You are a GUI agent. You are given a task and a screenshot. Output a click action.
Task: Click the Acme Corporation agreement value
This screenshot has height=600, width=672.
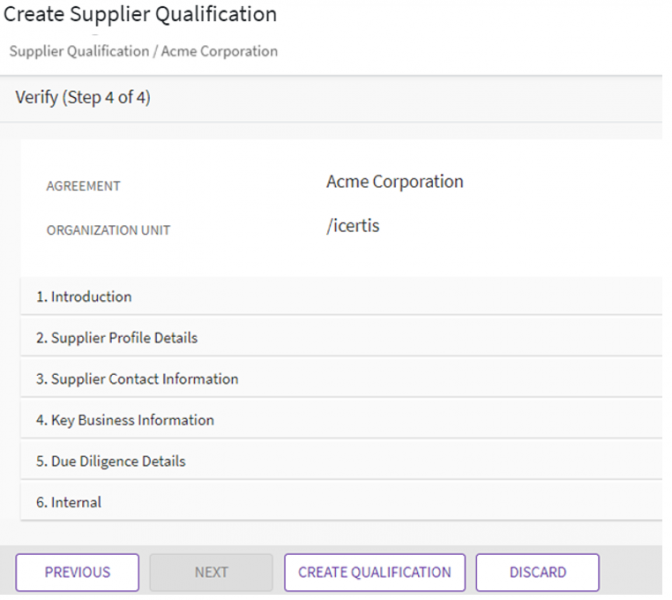[x=394, y=182]
